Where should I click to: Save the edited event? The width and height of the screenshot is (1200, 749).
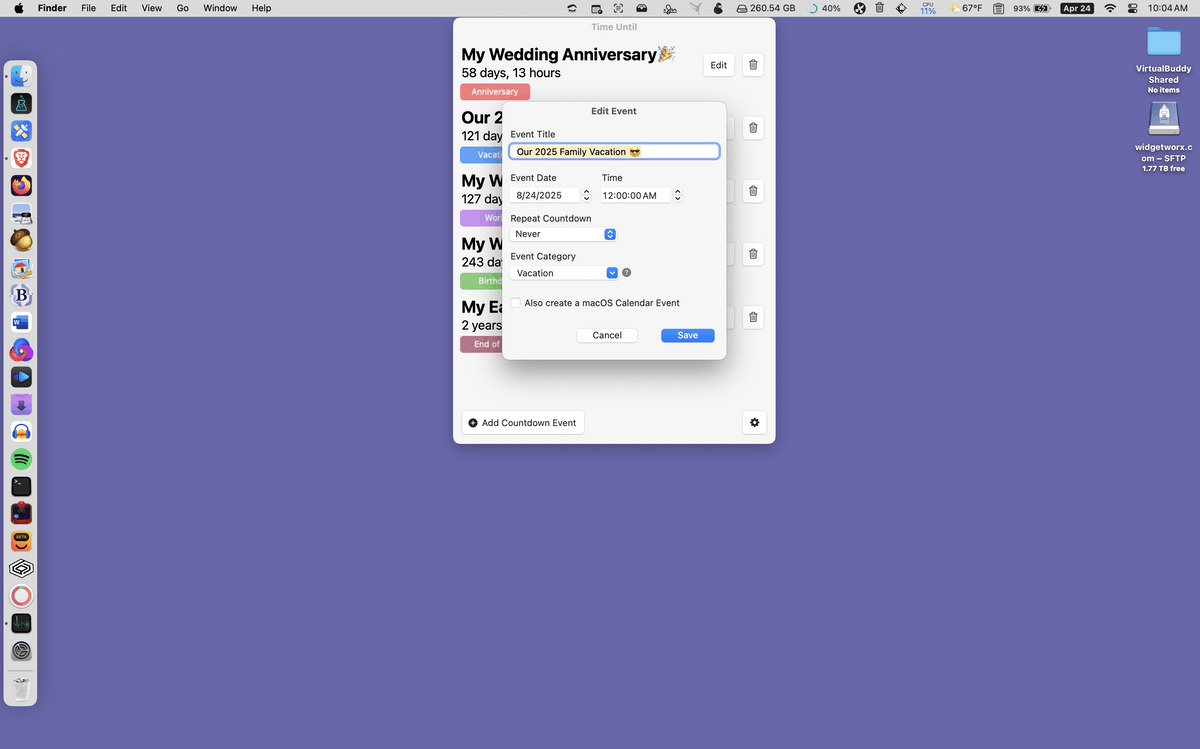click(688, 335)
